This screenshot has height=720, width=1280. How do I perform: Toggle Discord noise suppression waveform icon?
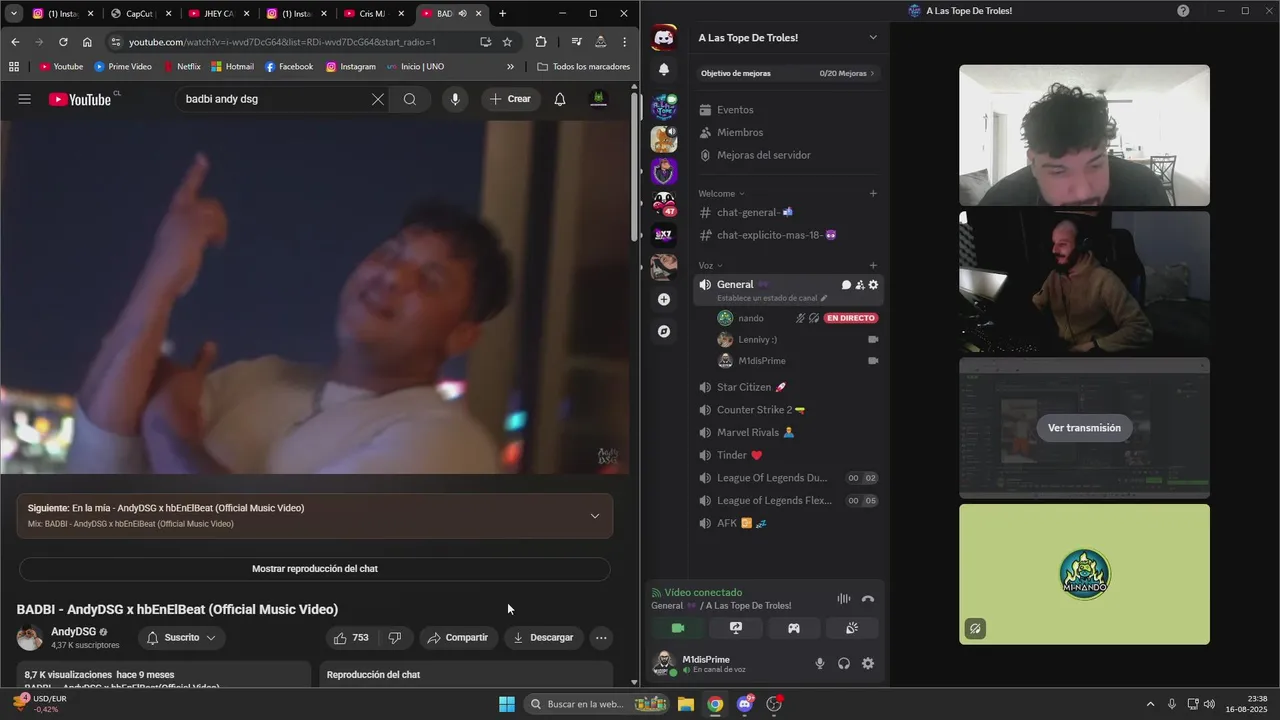[844, 599]
